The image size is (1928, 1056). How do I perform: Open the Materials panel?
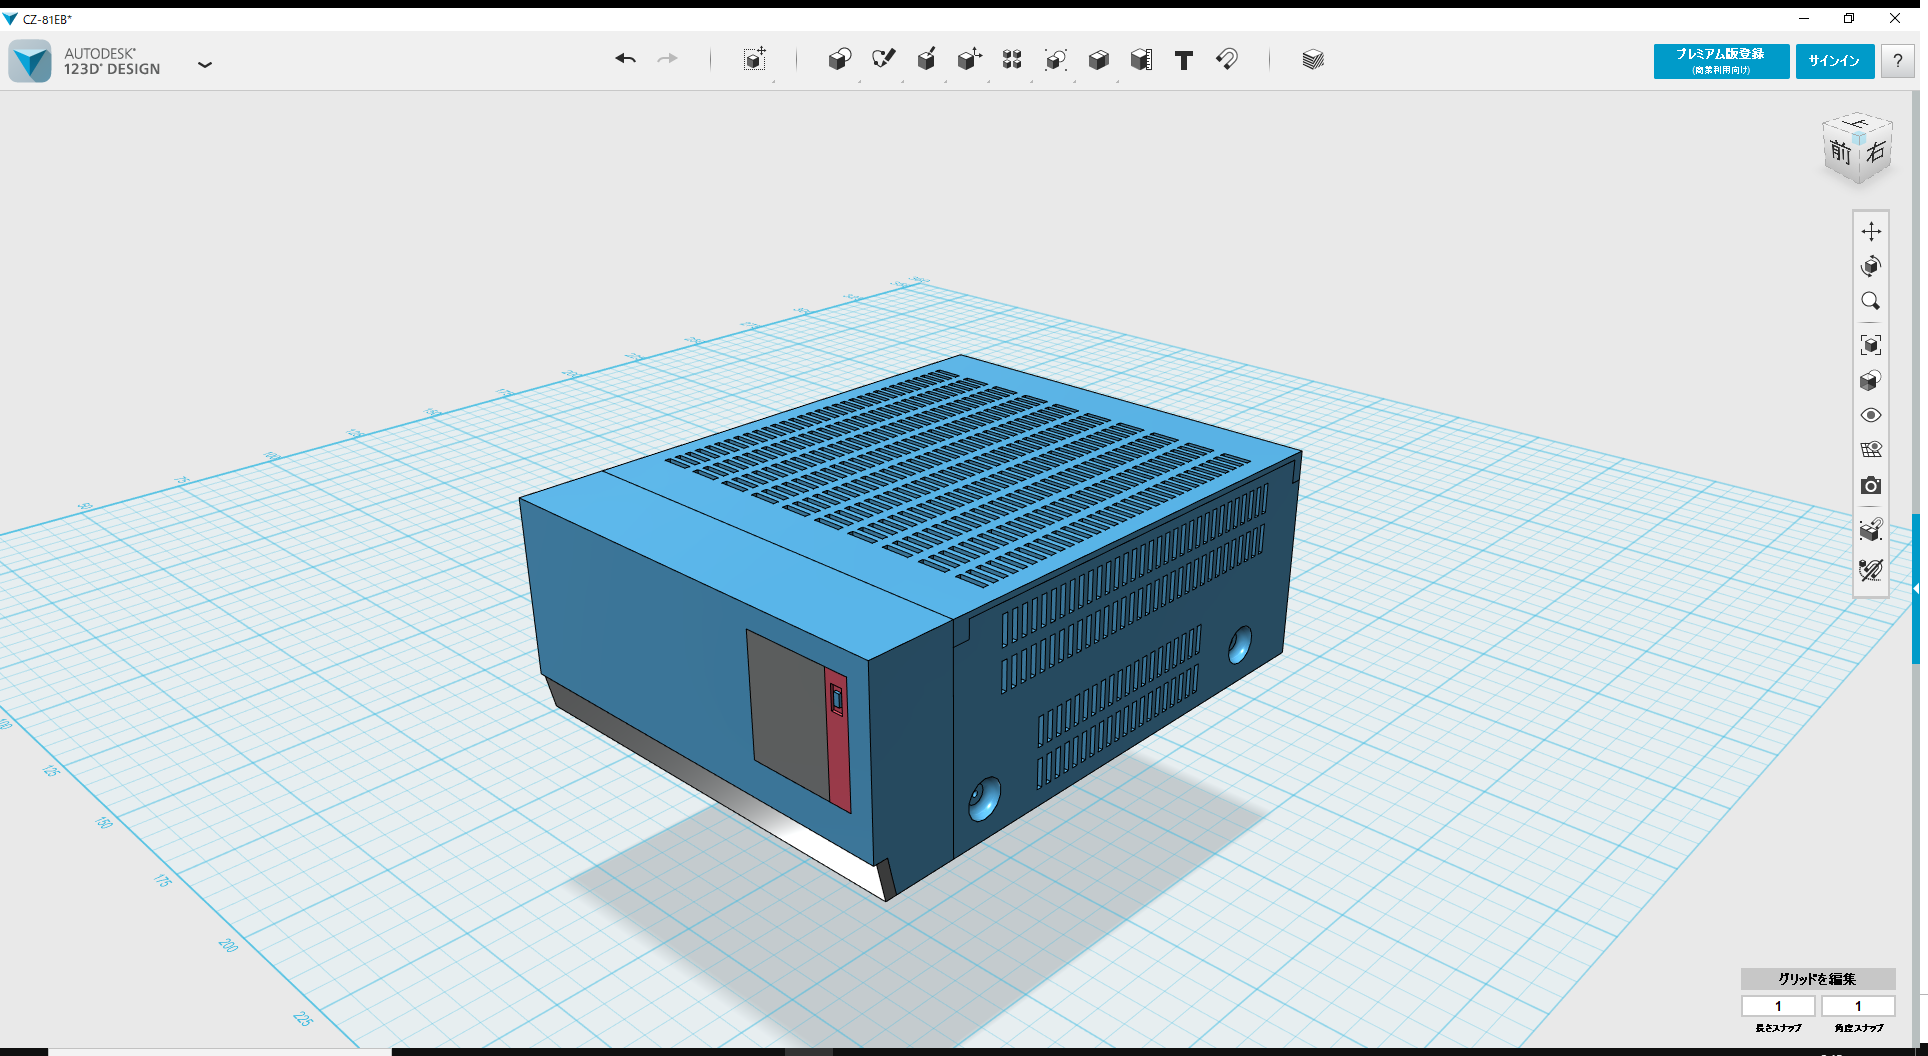click(x=1312, y=59)
